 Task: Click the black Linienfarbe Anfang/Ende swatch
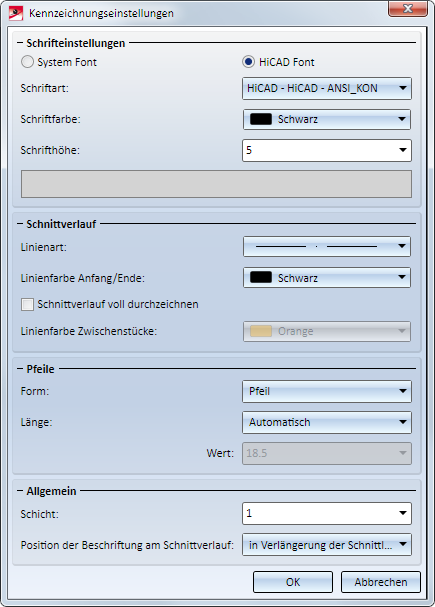(261, 278)
